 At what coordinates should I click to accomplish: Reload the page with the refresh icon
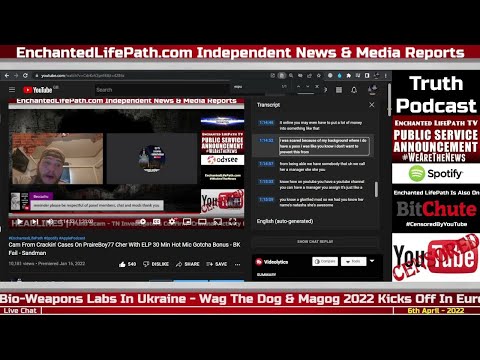(25, 76)
